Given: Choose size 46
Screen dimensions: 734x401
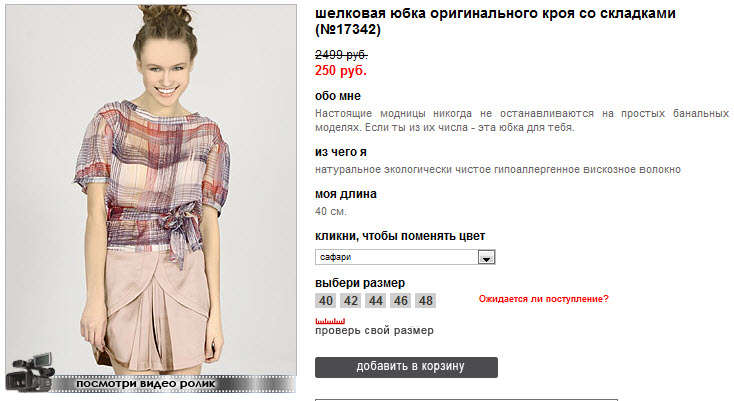Looking at the screenshot, I should 400,300.
